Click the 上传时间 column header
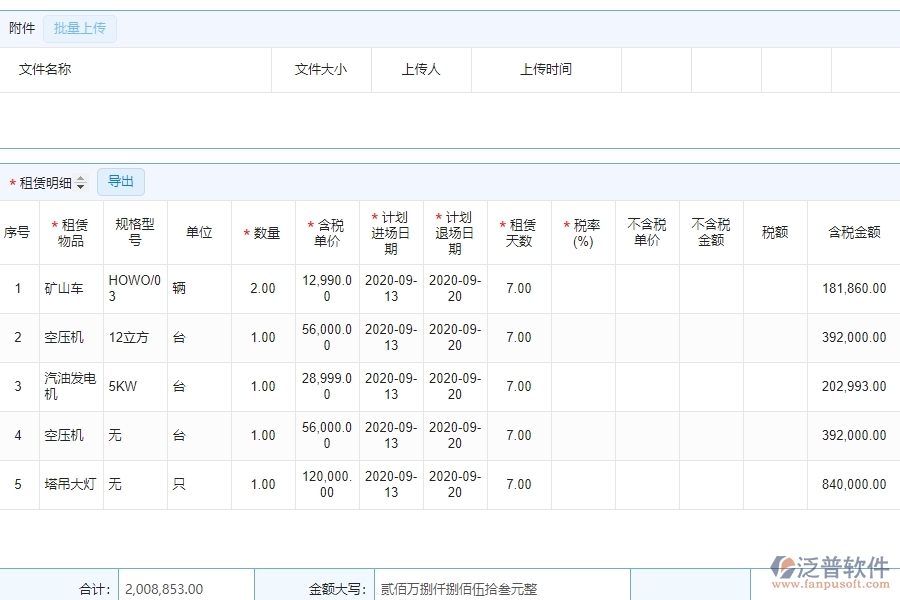 [546, 70]
